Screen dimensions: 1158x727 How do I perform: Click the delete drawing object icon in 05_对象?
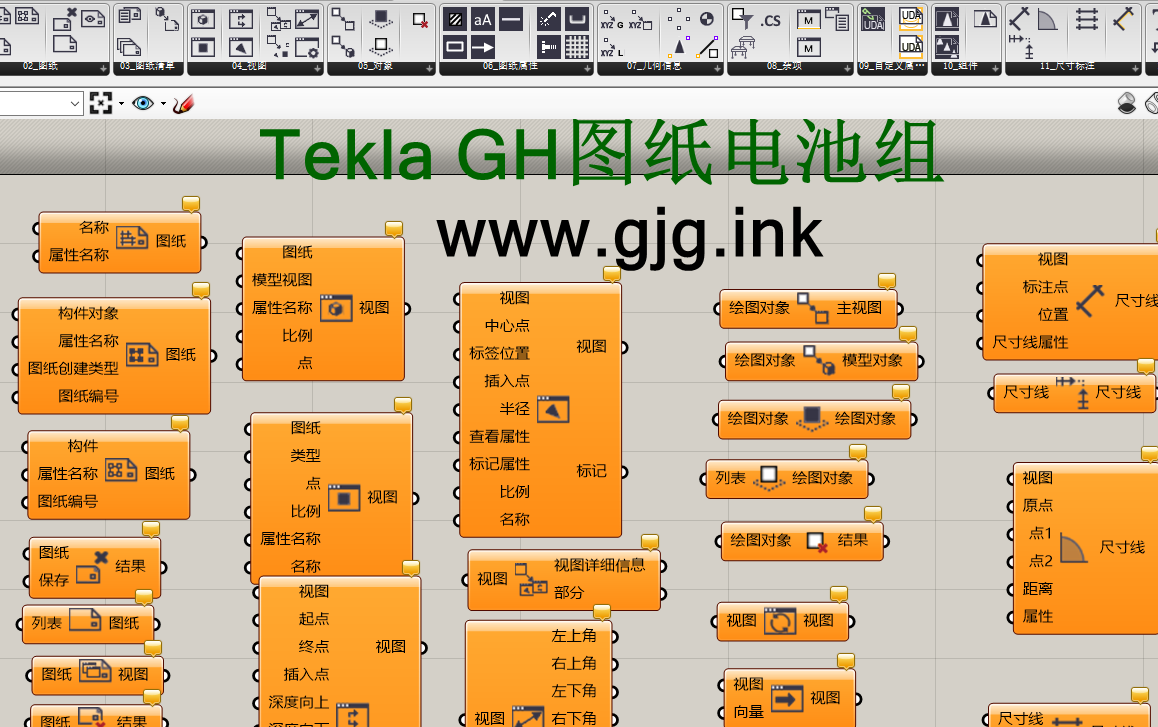click(419, 20)
